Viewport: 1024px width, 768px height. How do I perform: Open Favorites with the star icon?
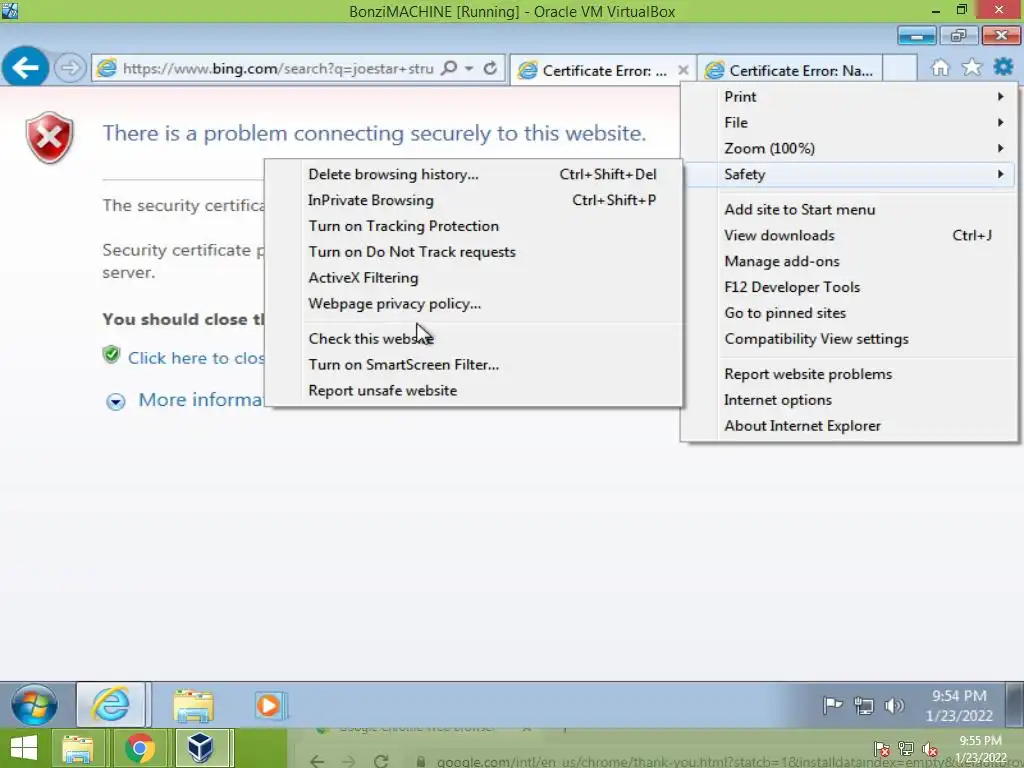click(972, 67)
